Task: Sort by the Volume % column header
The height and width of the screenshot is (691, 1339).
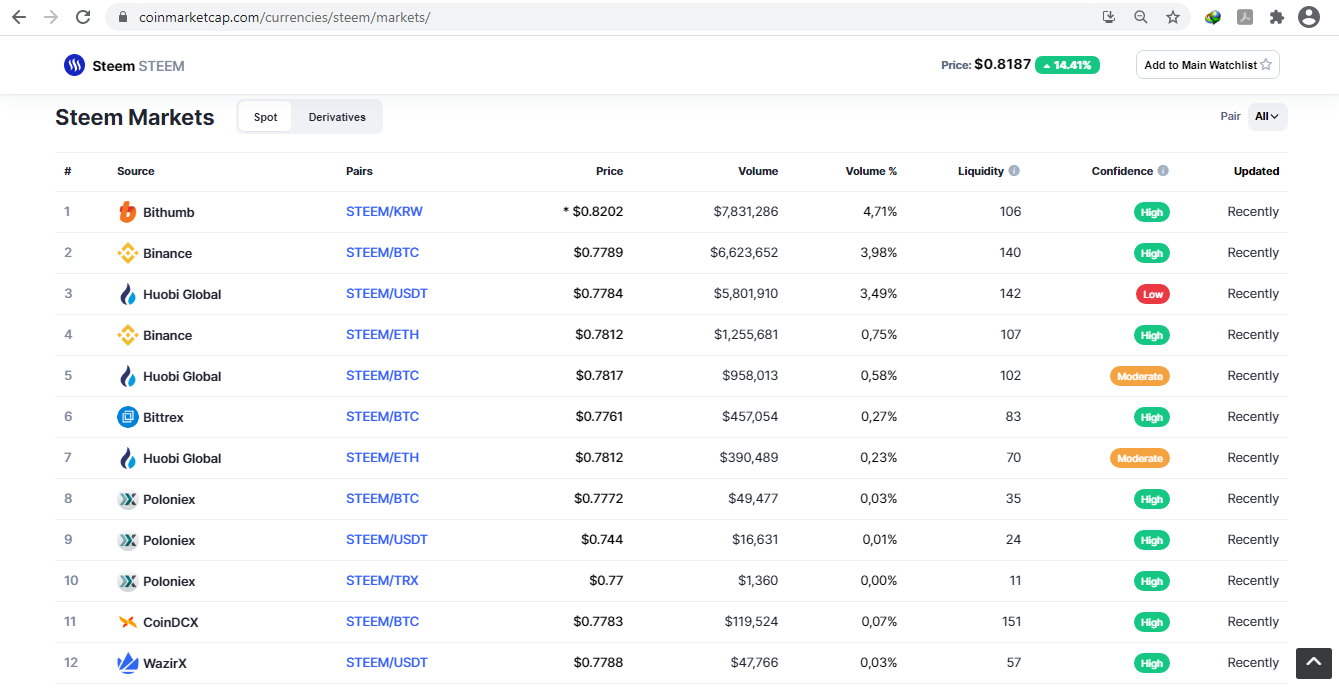Action: pyautogui.click(x=871, y=171)
